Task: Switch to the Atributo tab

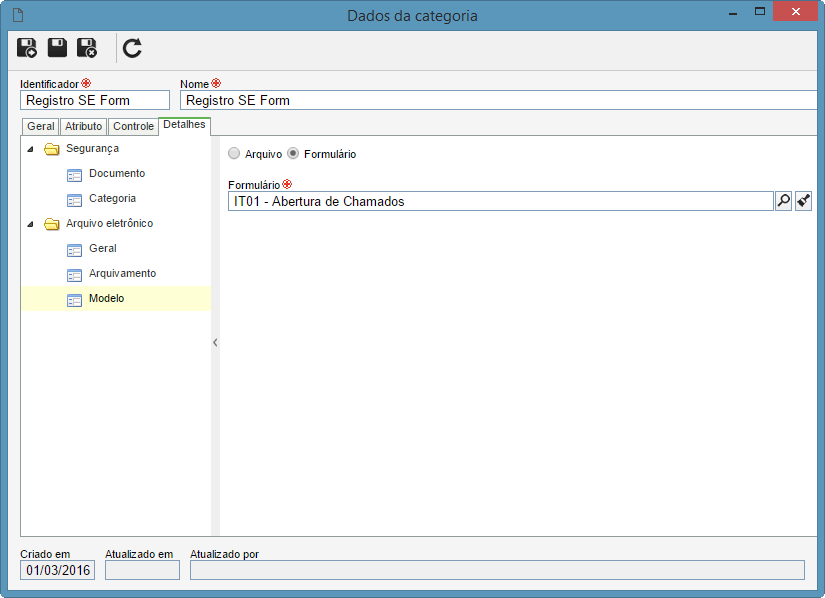Action: click(83, 126)
